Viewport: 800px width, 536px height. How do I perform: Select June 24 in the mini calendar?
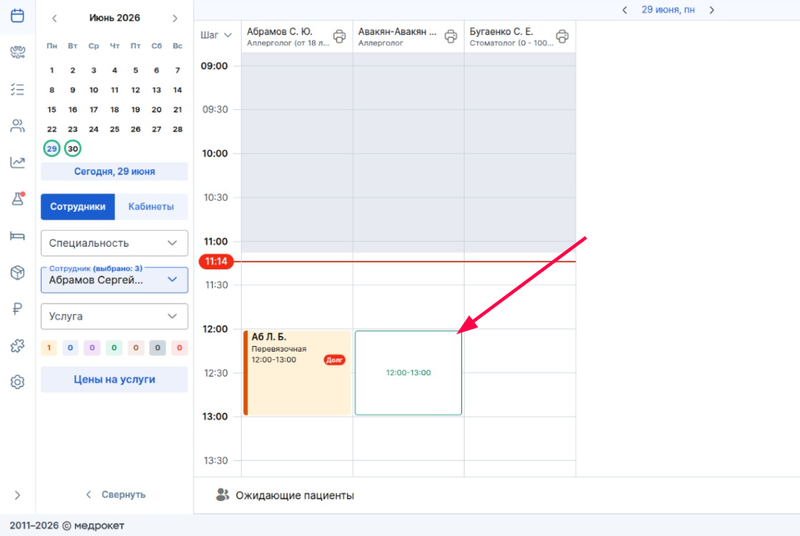(x=93, y=129)
